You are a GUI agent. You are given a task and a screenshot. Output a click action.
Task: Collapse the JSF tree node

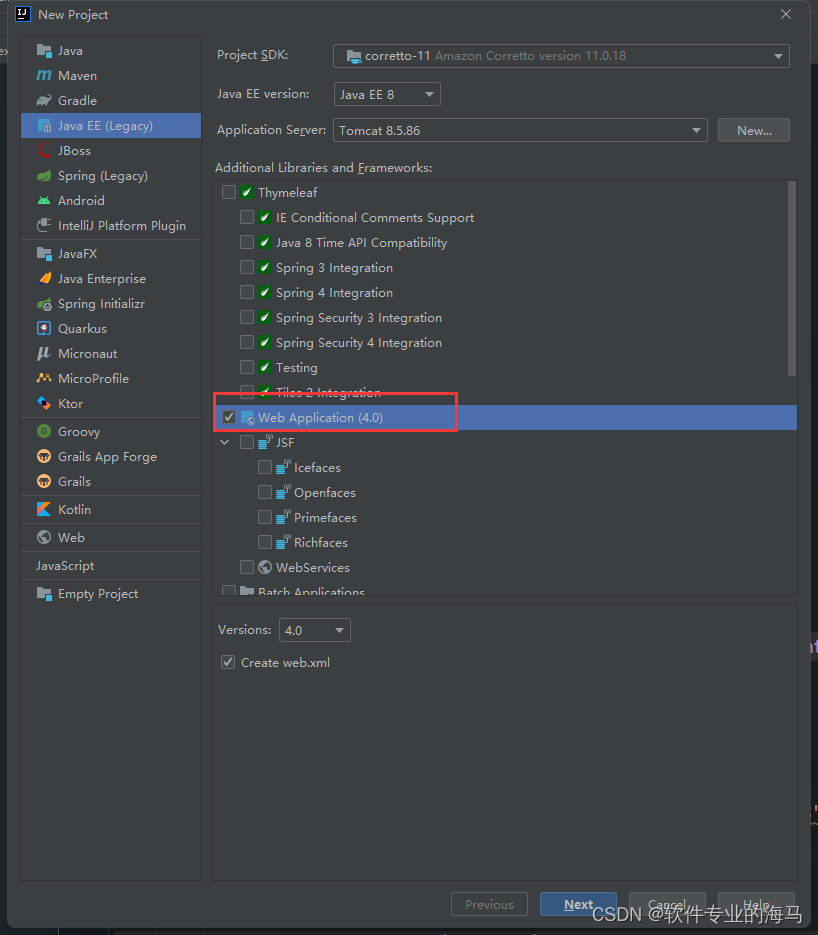tap(225, 442)
